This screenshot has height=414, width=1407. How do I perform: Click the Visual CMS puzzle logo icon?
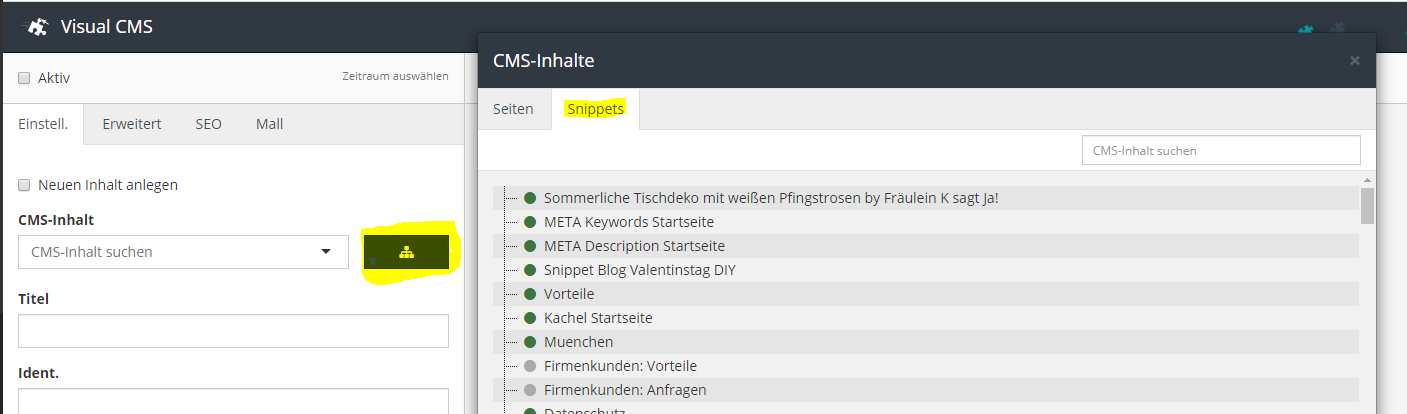point(35,27)
